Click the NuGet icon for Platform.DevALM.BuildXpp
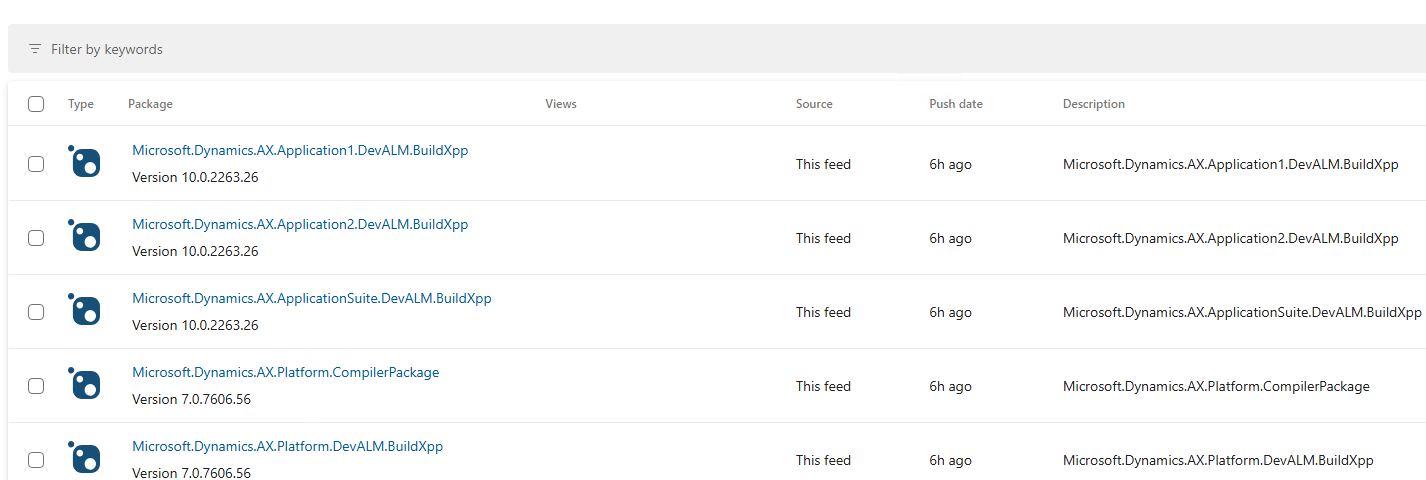This screenshot has height=480, width=1426. coord(85,459)
